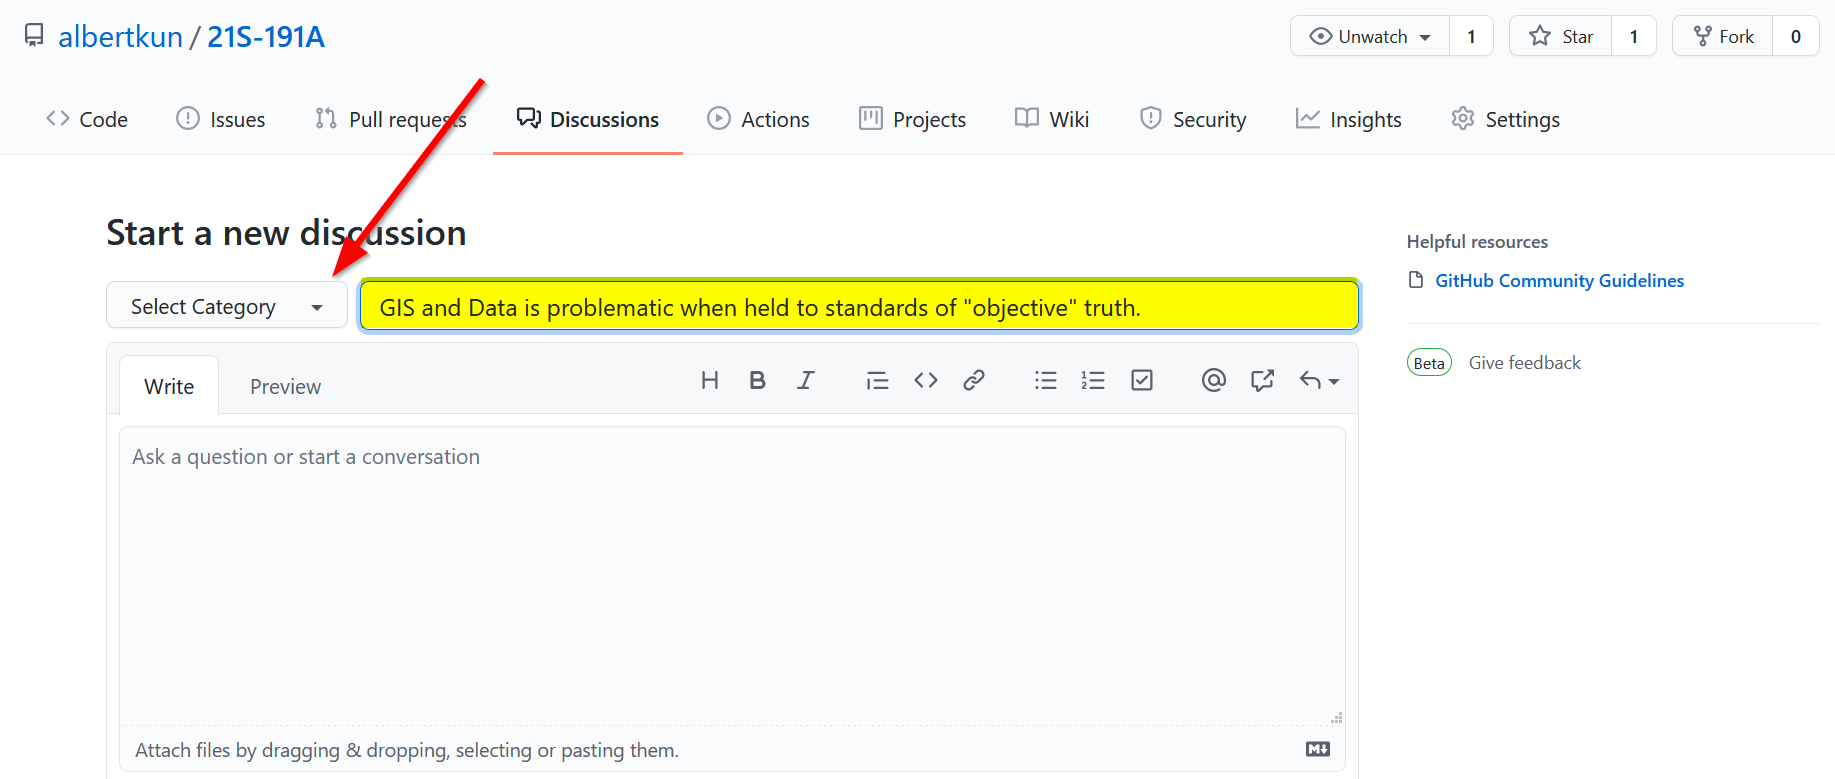Viewport: 1835px width, 779px height.
Task: Open repository Settings tab
Action: [1506, 119]
